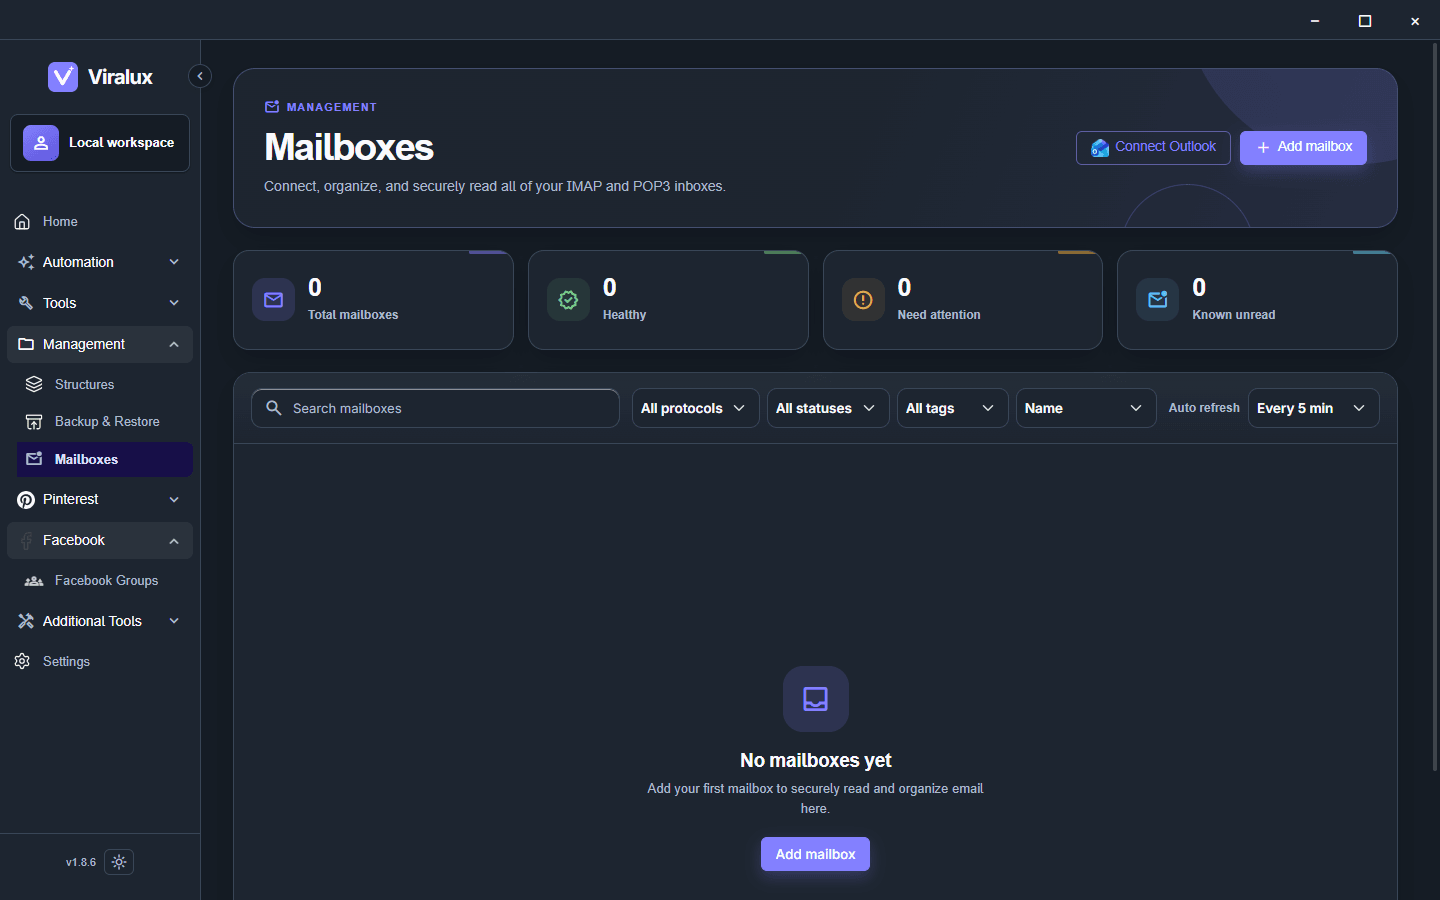Click the Total mailboxes envelope icon
This screenshot has height=900, width=1440.
[273, 300]
